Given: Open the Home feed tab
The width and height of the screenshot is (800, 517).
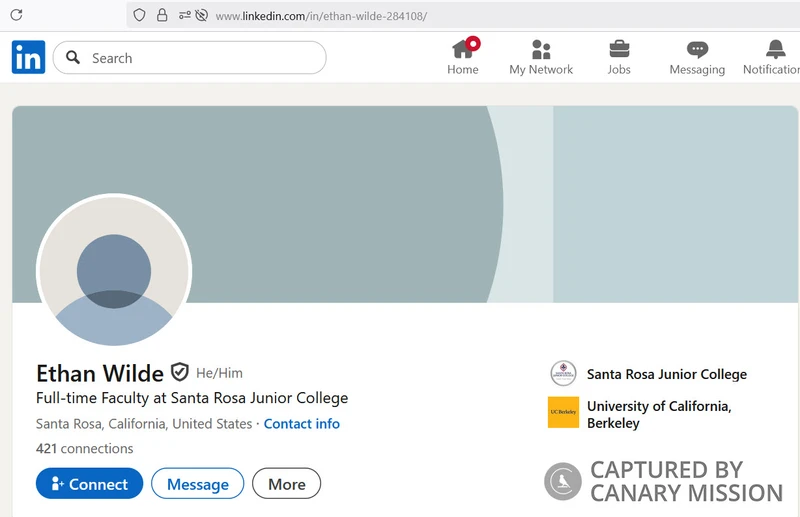Looking at the screenshot, I should click(463, 57).
